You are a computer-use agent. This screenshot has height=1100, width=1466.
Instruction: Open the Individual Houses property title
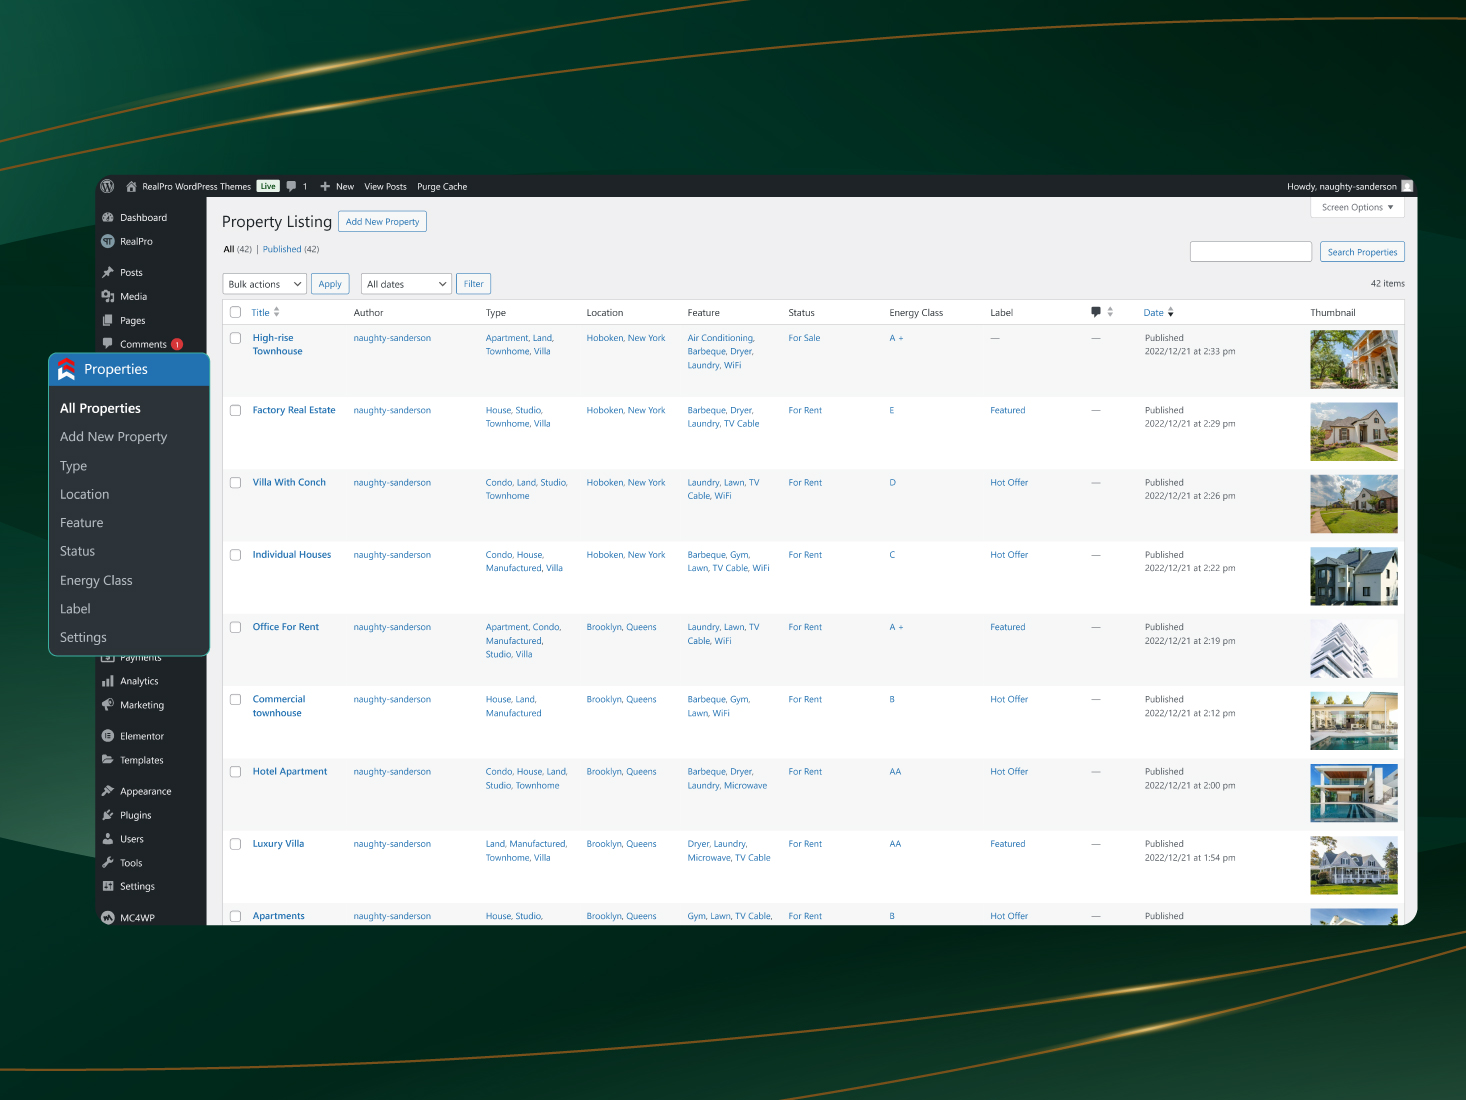coord(292,555)
